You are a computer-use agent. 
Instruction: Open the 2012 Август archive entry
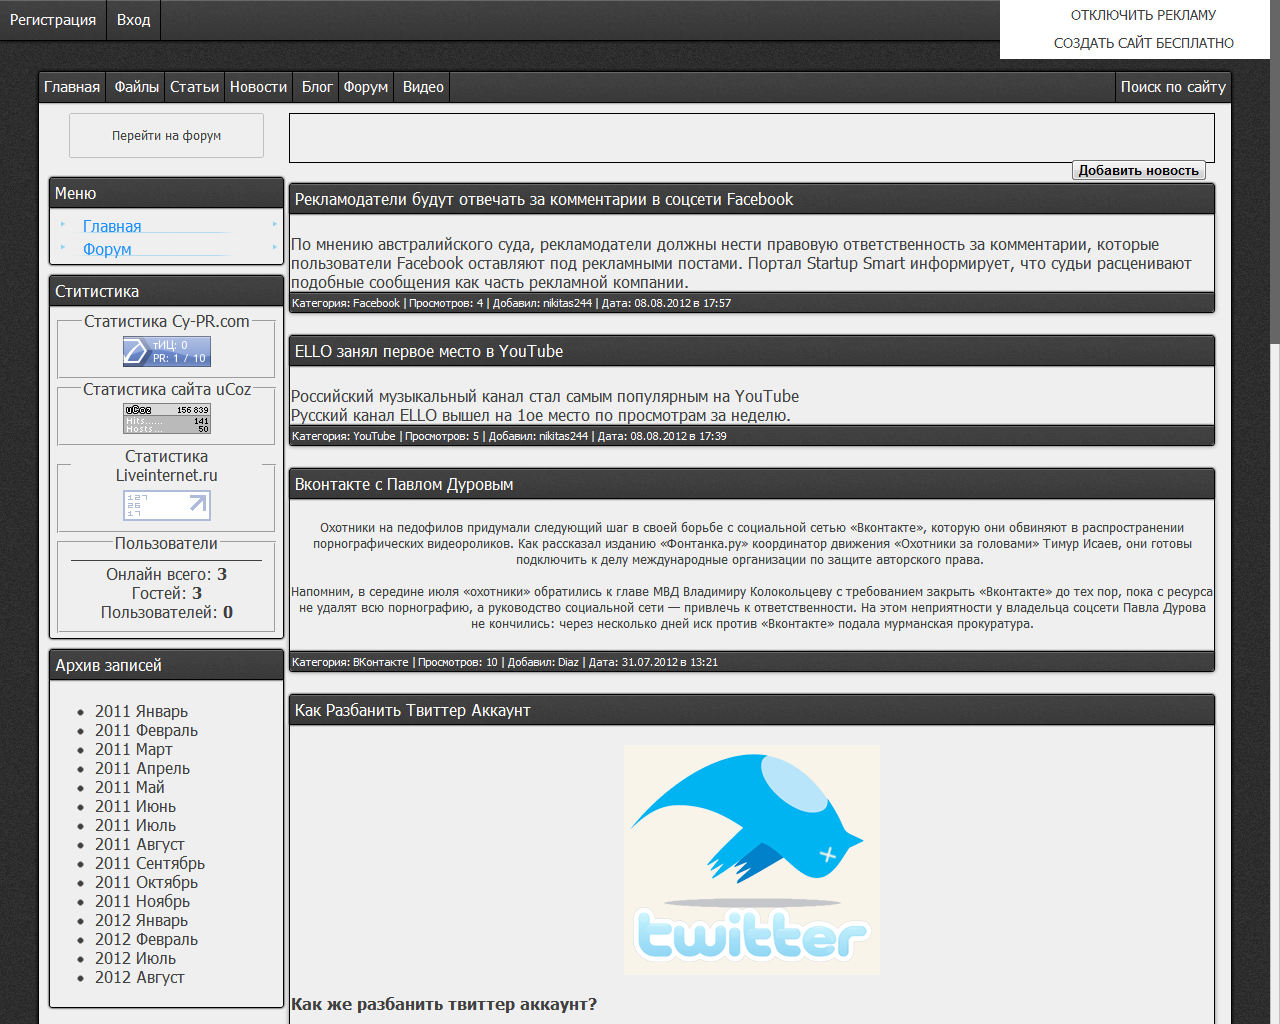139,977
